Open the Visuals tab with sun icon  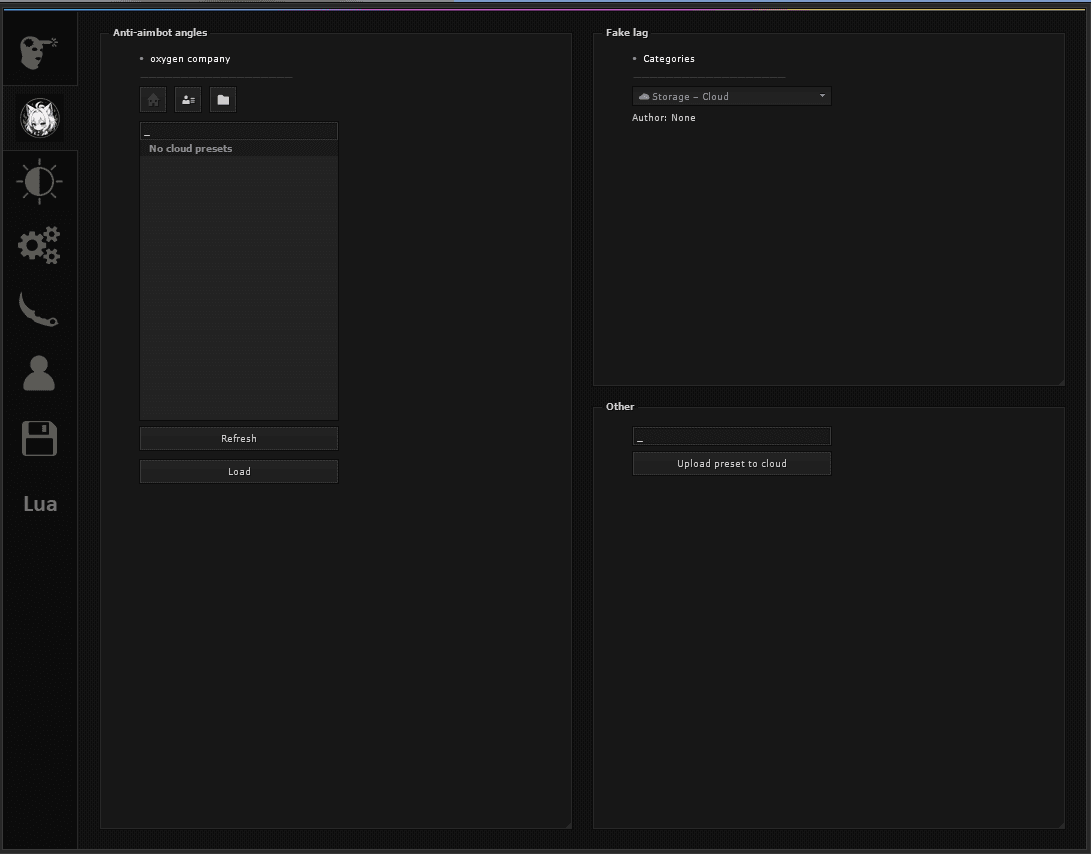click(39, 182)
